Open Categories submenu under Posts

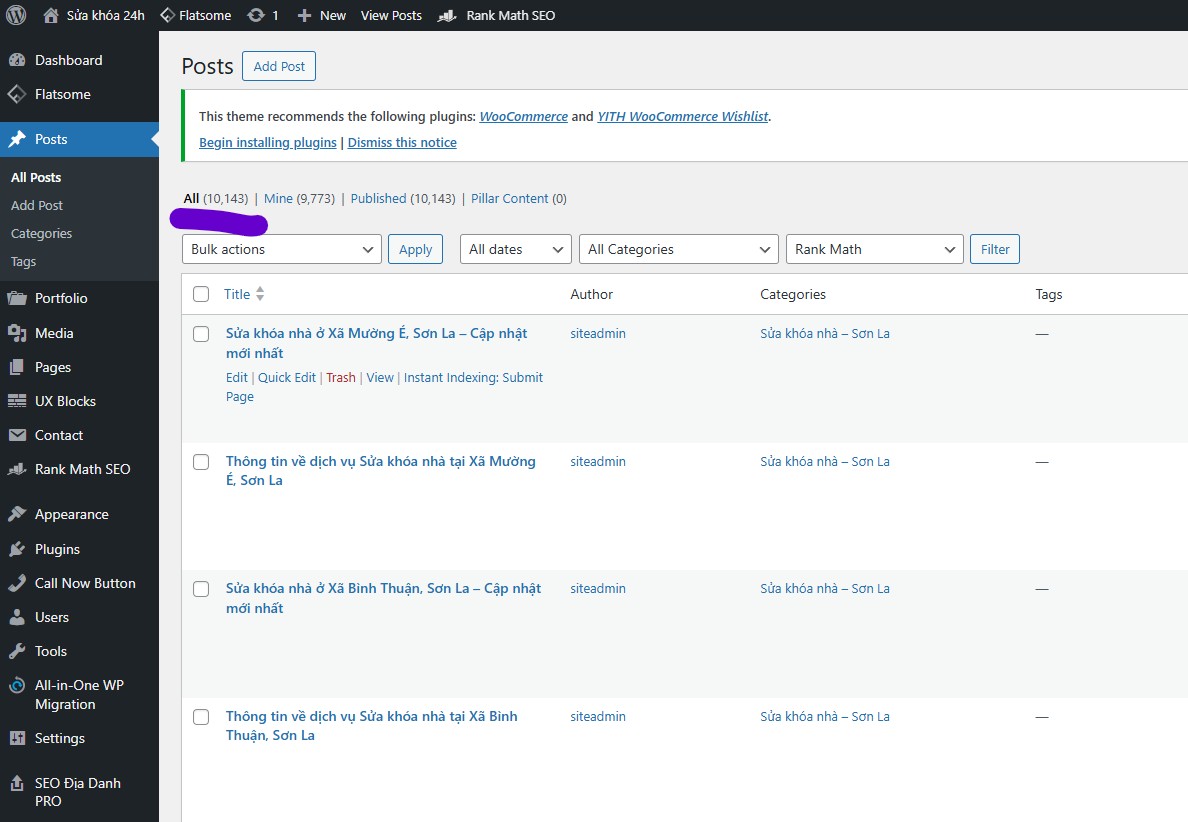pyautogui.click(x=42, y=233)
